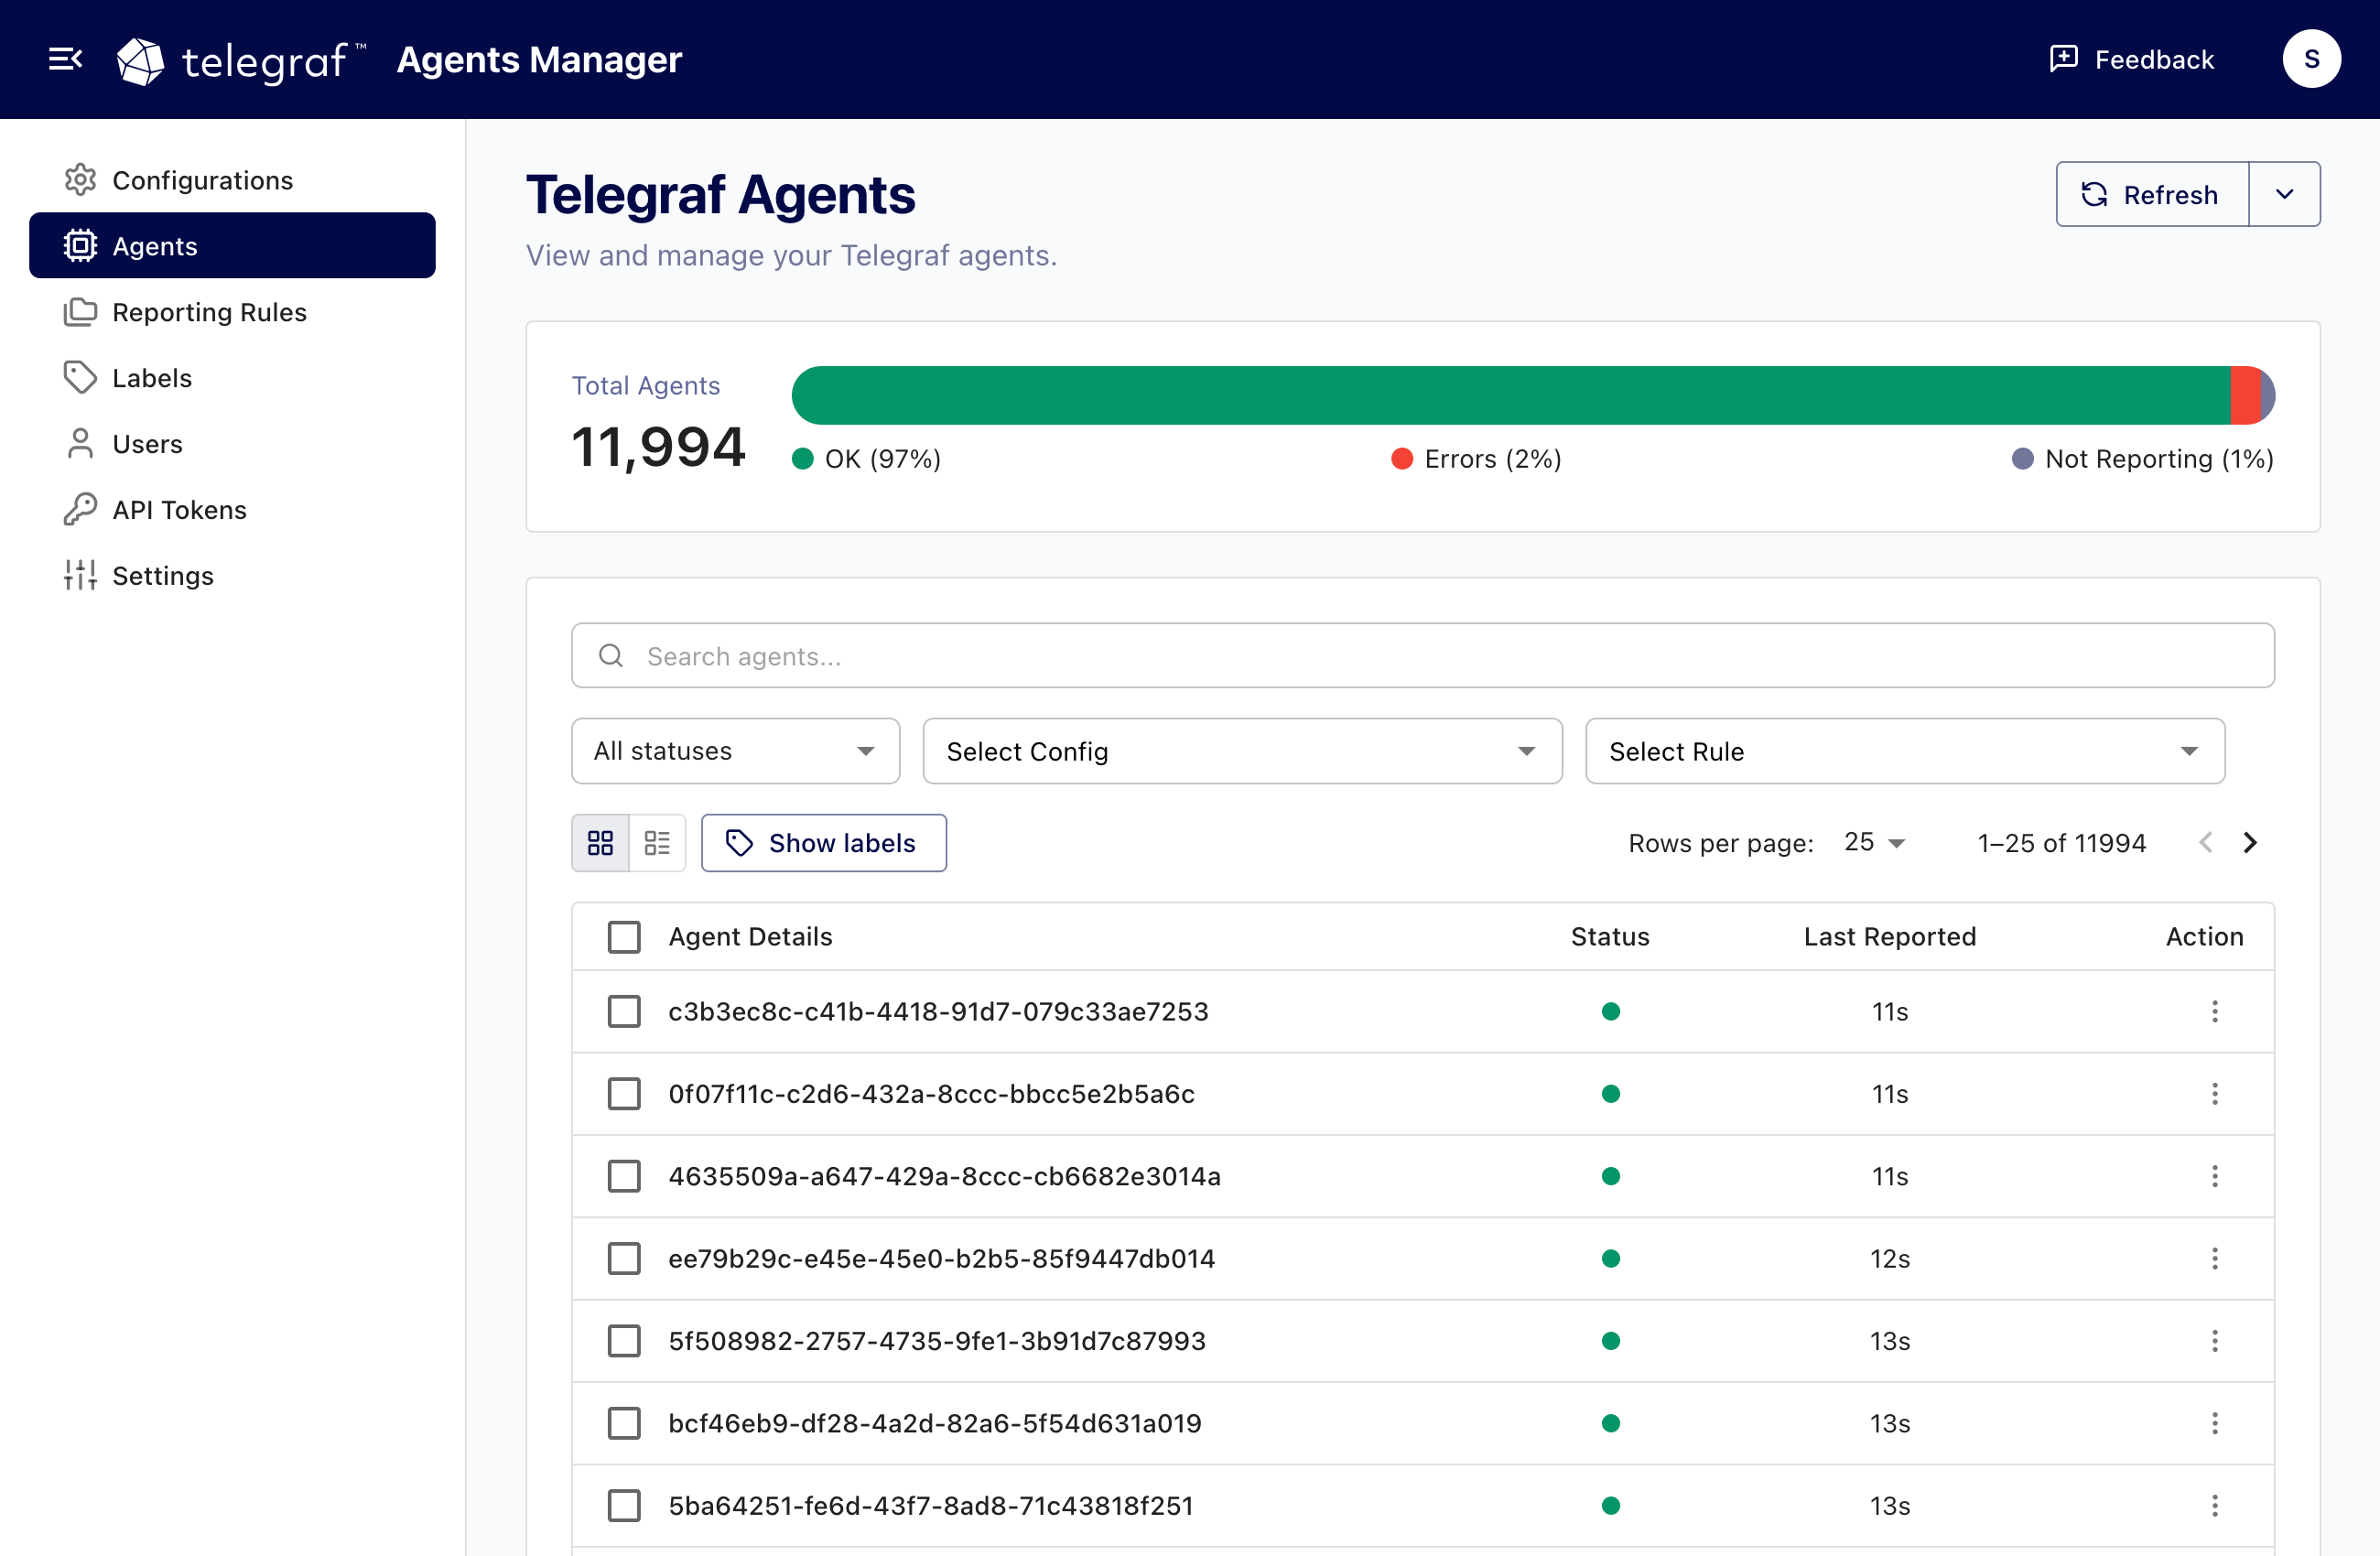
Task: Click the red Errors segment of status bar
Action: [2245, 396]
